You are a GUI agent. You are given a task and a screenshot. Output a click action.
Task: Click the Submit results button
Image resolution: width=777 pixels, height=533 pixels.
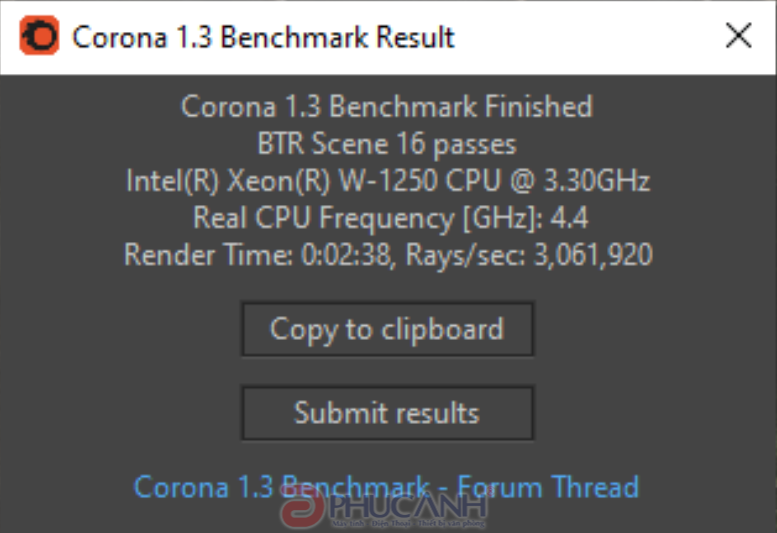(387, 413)
